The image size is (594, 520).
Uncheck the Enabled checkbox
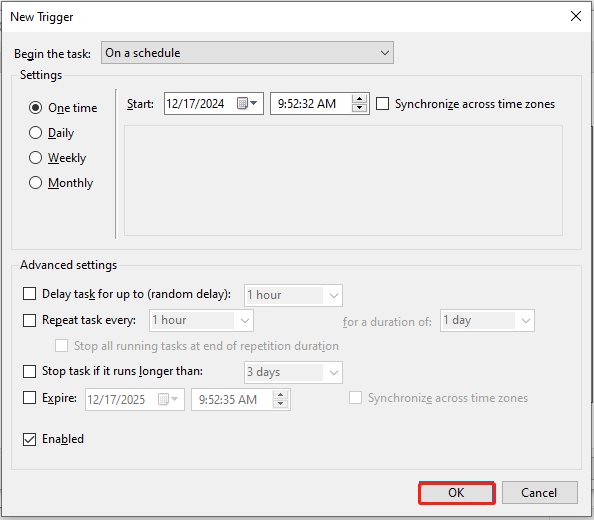pyautogui.click(x=30, y=439)
